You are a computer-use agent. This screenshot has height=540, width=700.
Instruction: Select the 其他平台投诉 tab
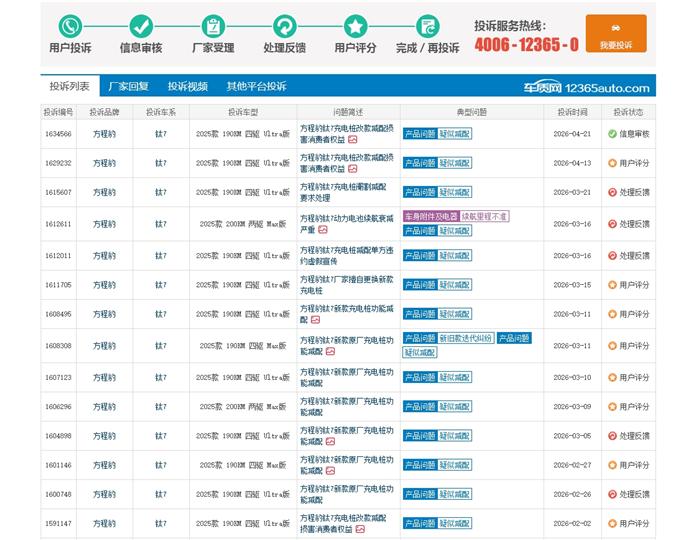tap(256, 86)
